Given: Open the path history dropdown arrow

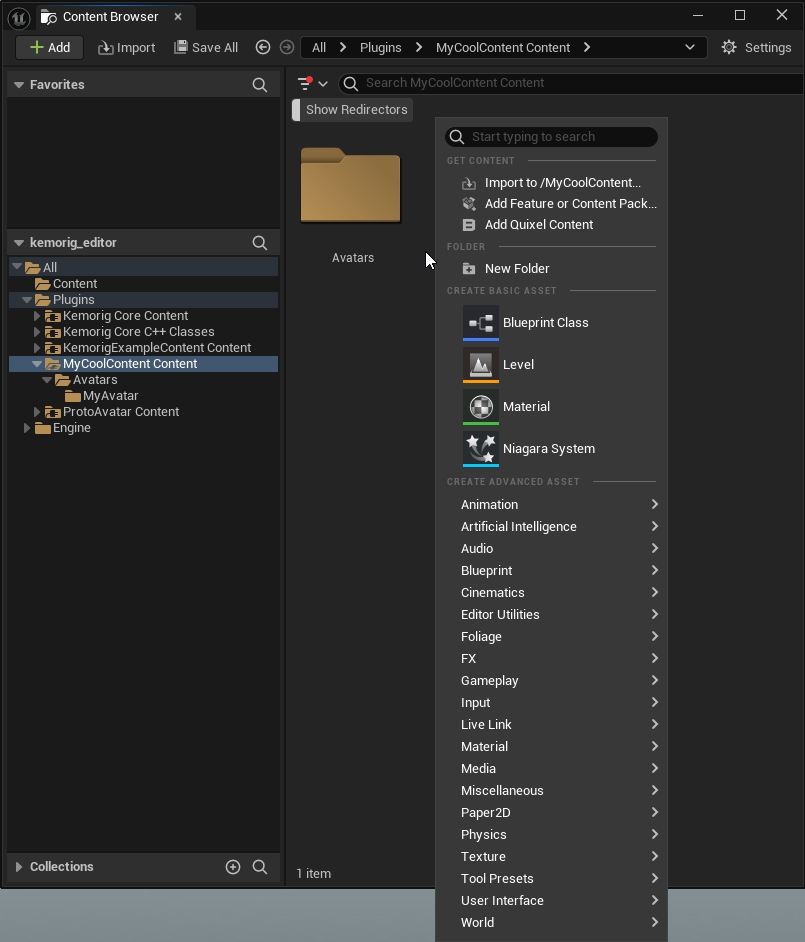Looking at the screenshot, I should 690,47.
